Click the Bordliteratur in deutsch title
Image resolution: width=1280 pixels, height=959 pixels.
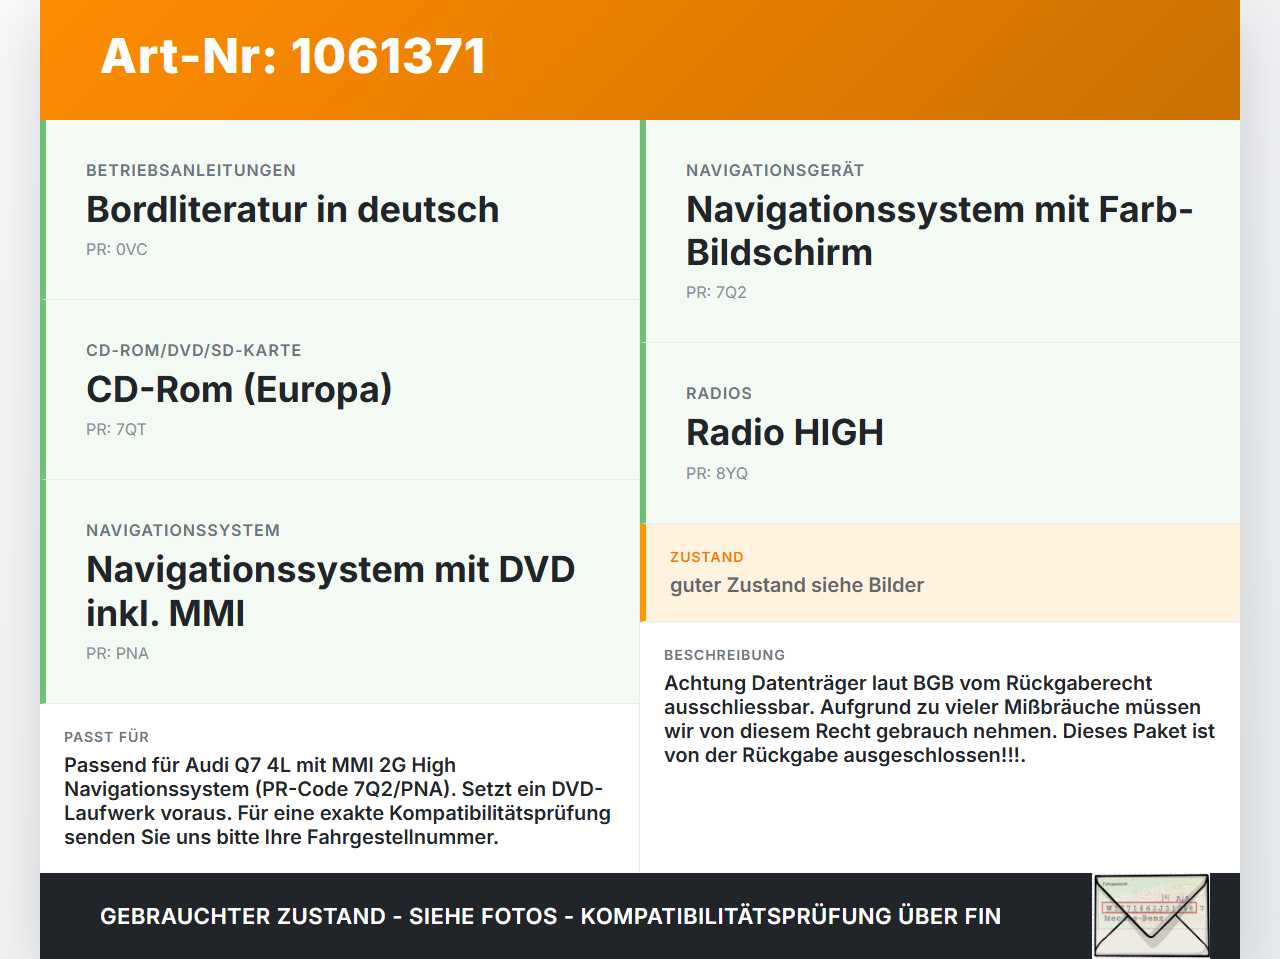coord(292,210)
